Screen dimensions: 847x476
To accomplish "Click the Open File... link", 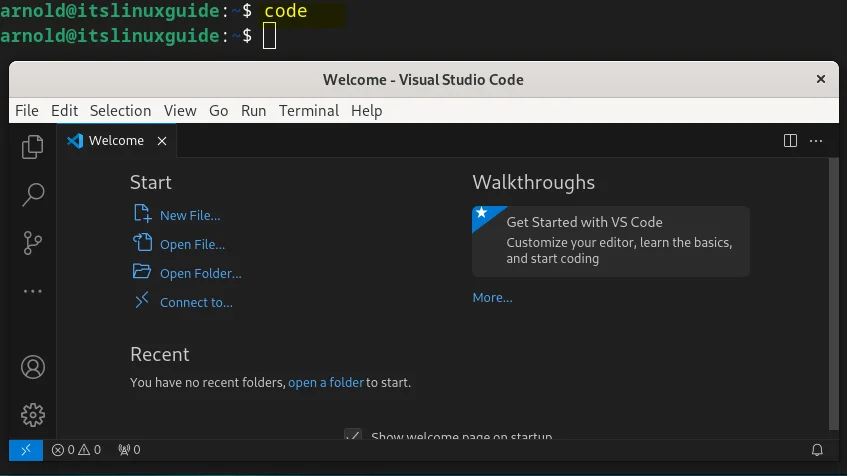I will point(192,245).
